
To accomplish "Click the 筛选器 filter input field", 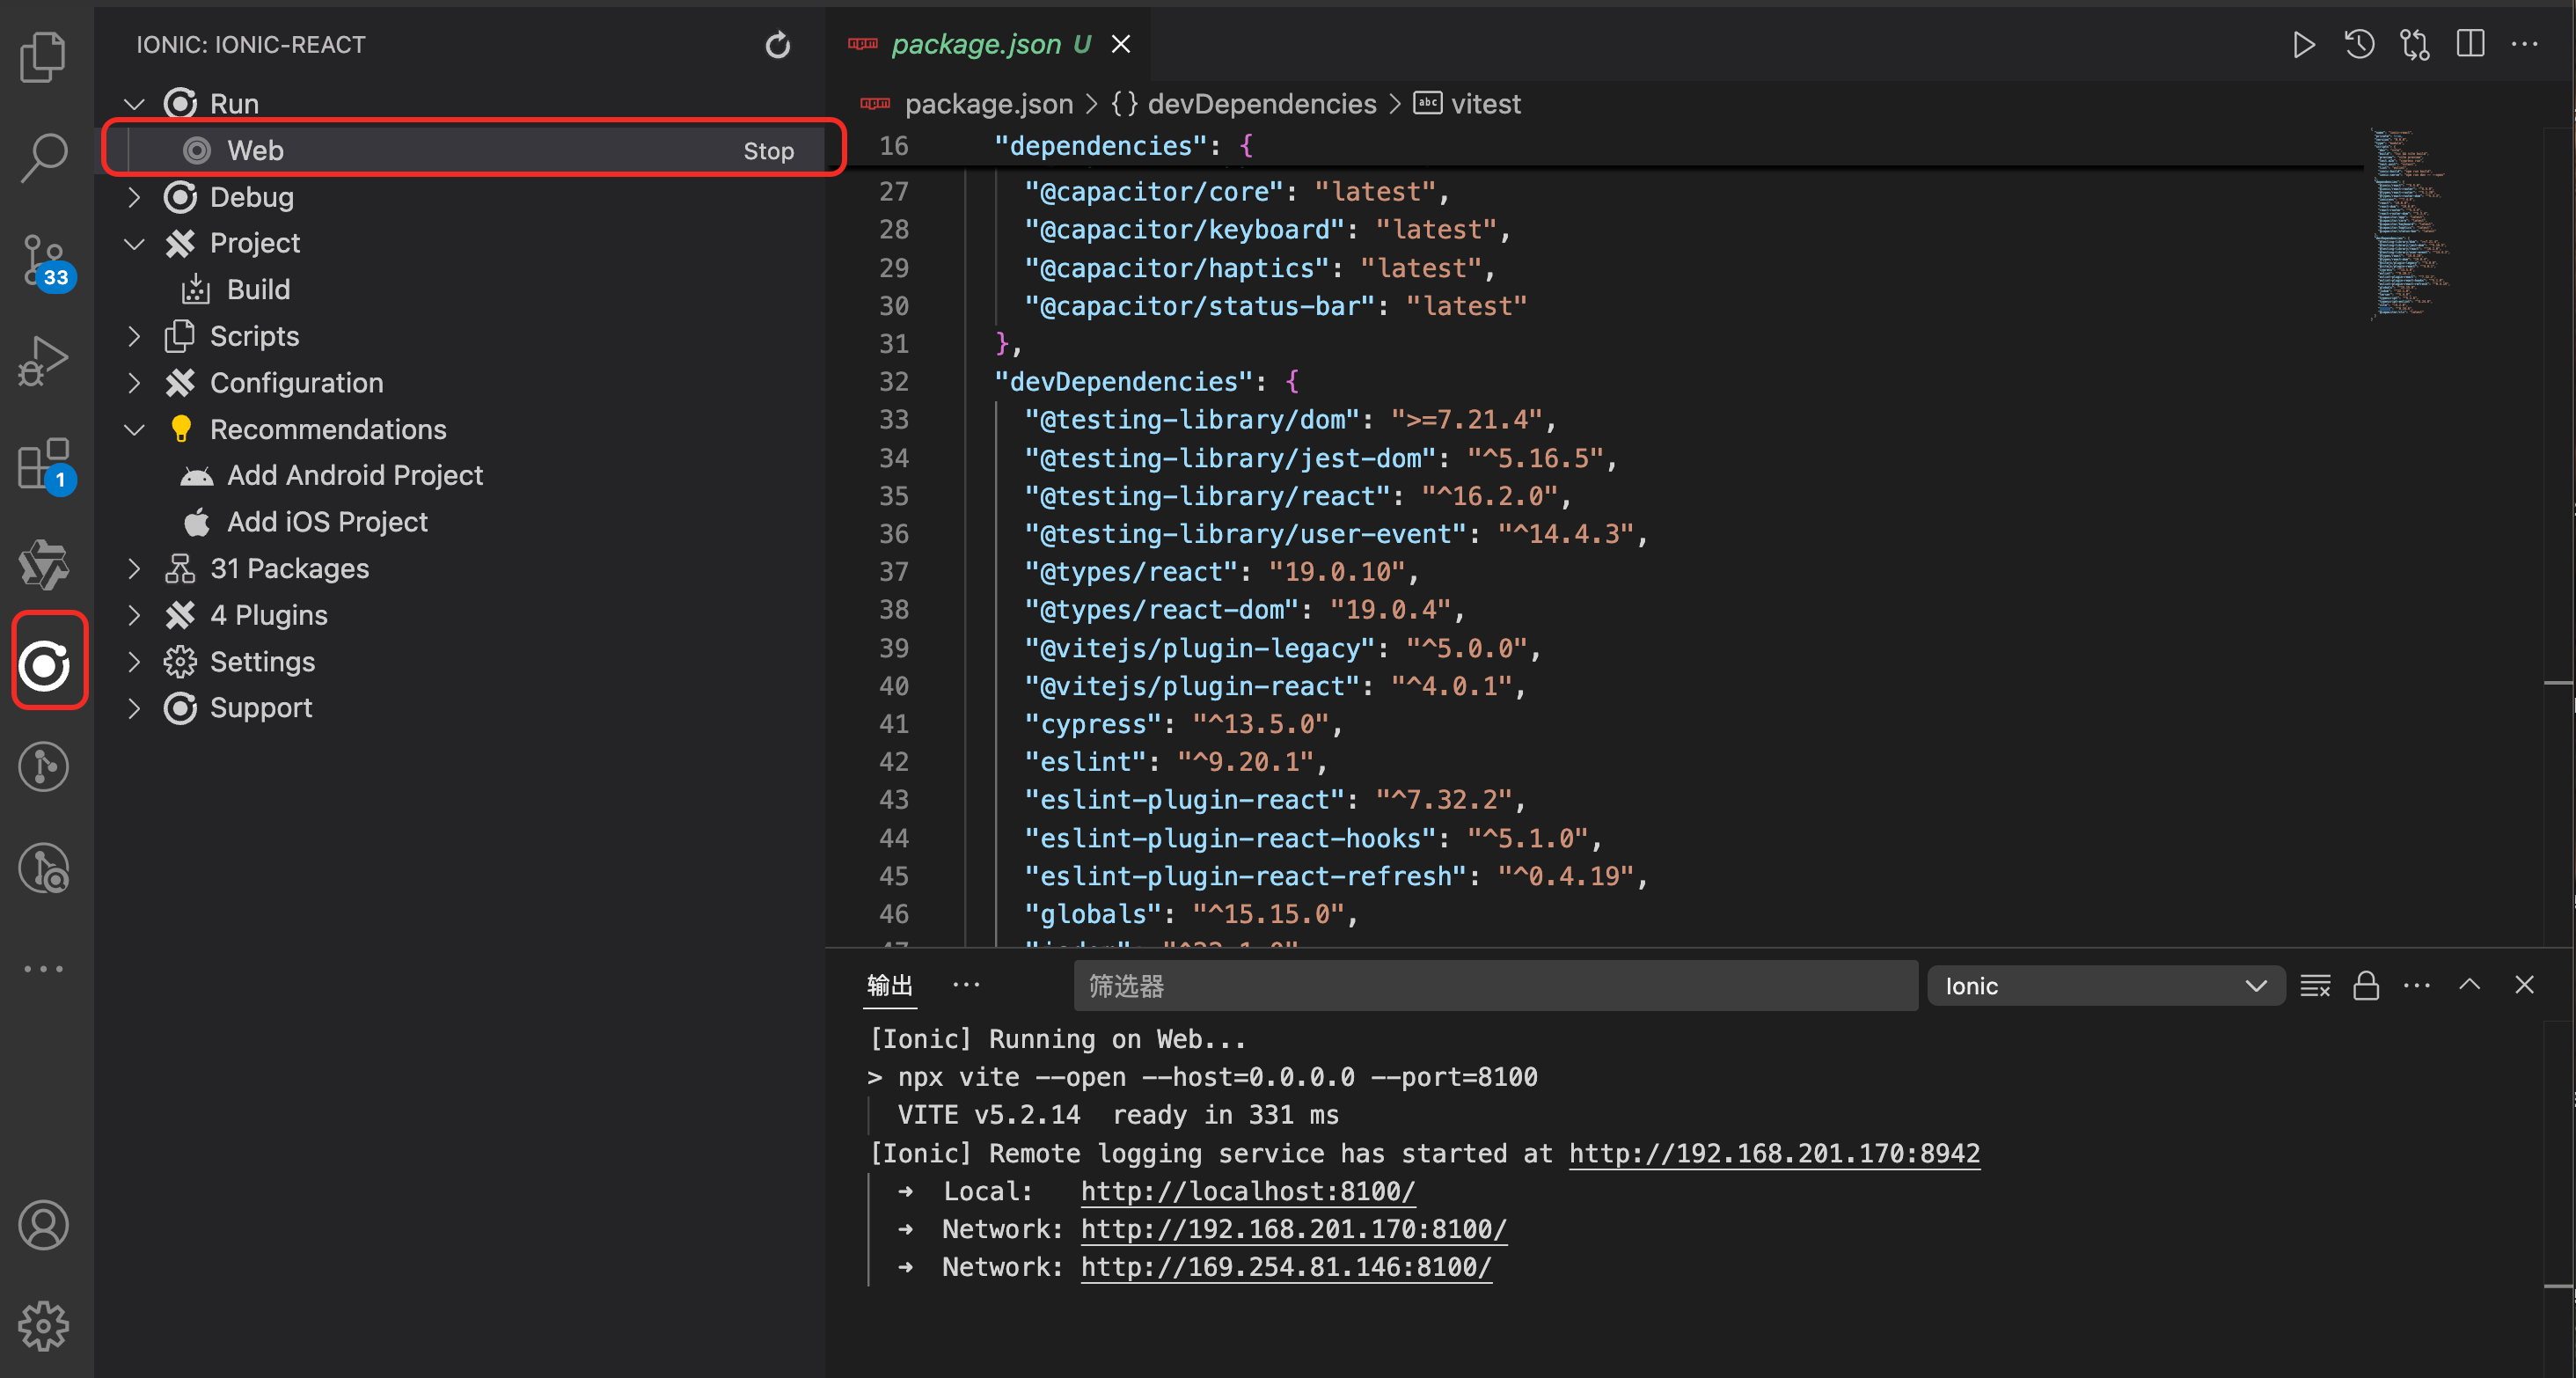I will point(1494,986).
